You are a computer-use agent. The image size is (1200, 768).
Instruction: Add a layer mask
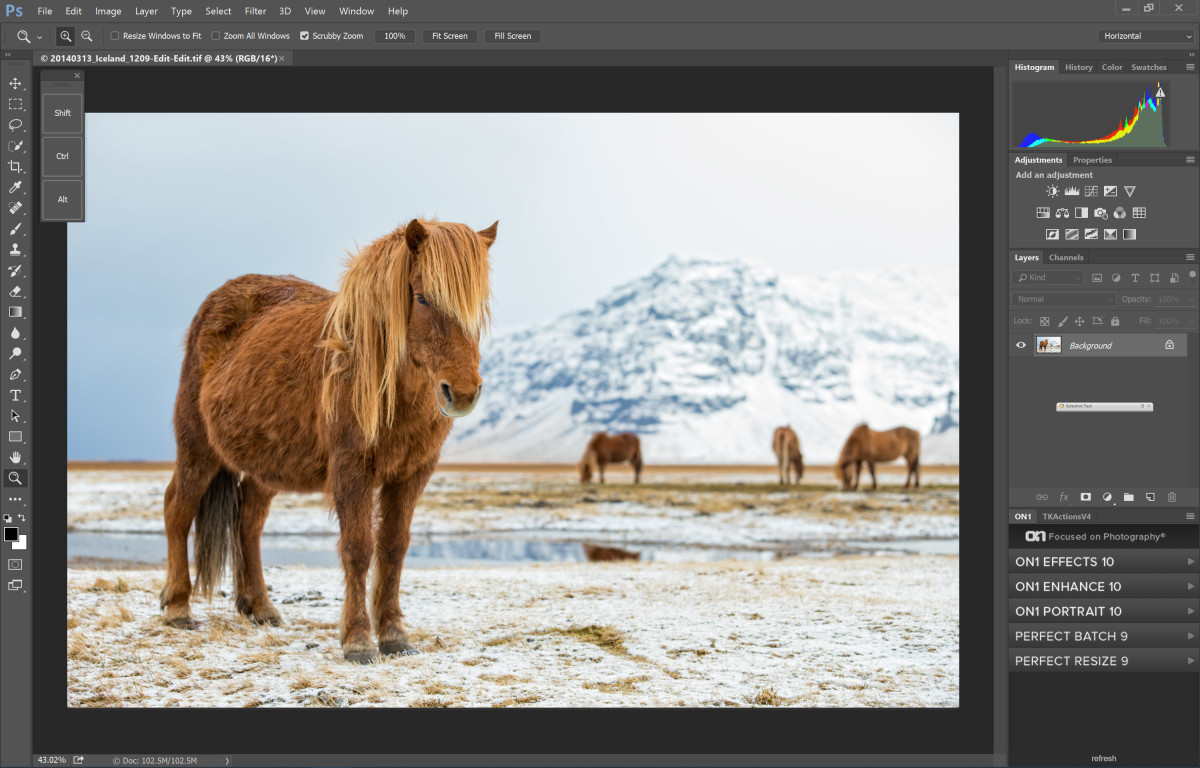click(x=1086, y=497)
